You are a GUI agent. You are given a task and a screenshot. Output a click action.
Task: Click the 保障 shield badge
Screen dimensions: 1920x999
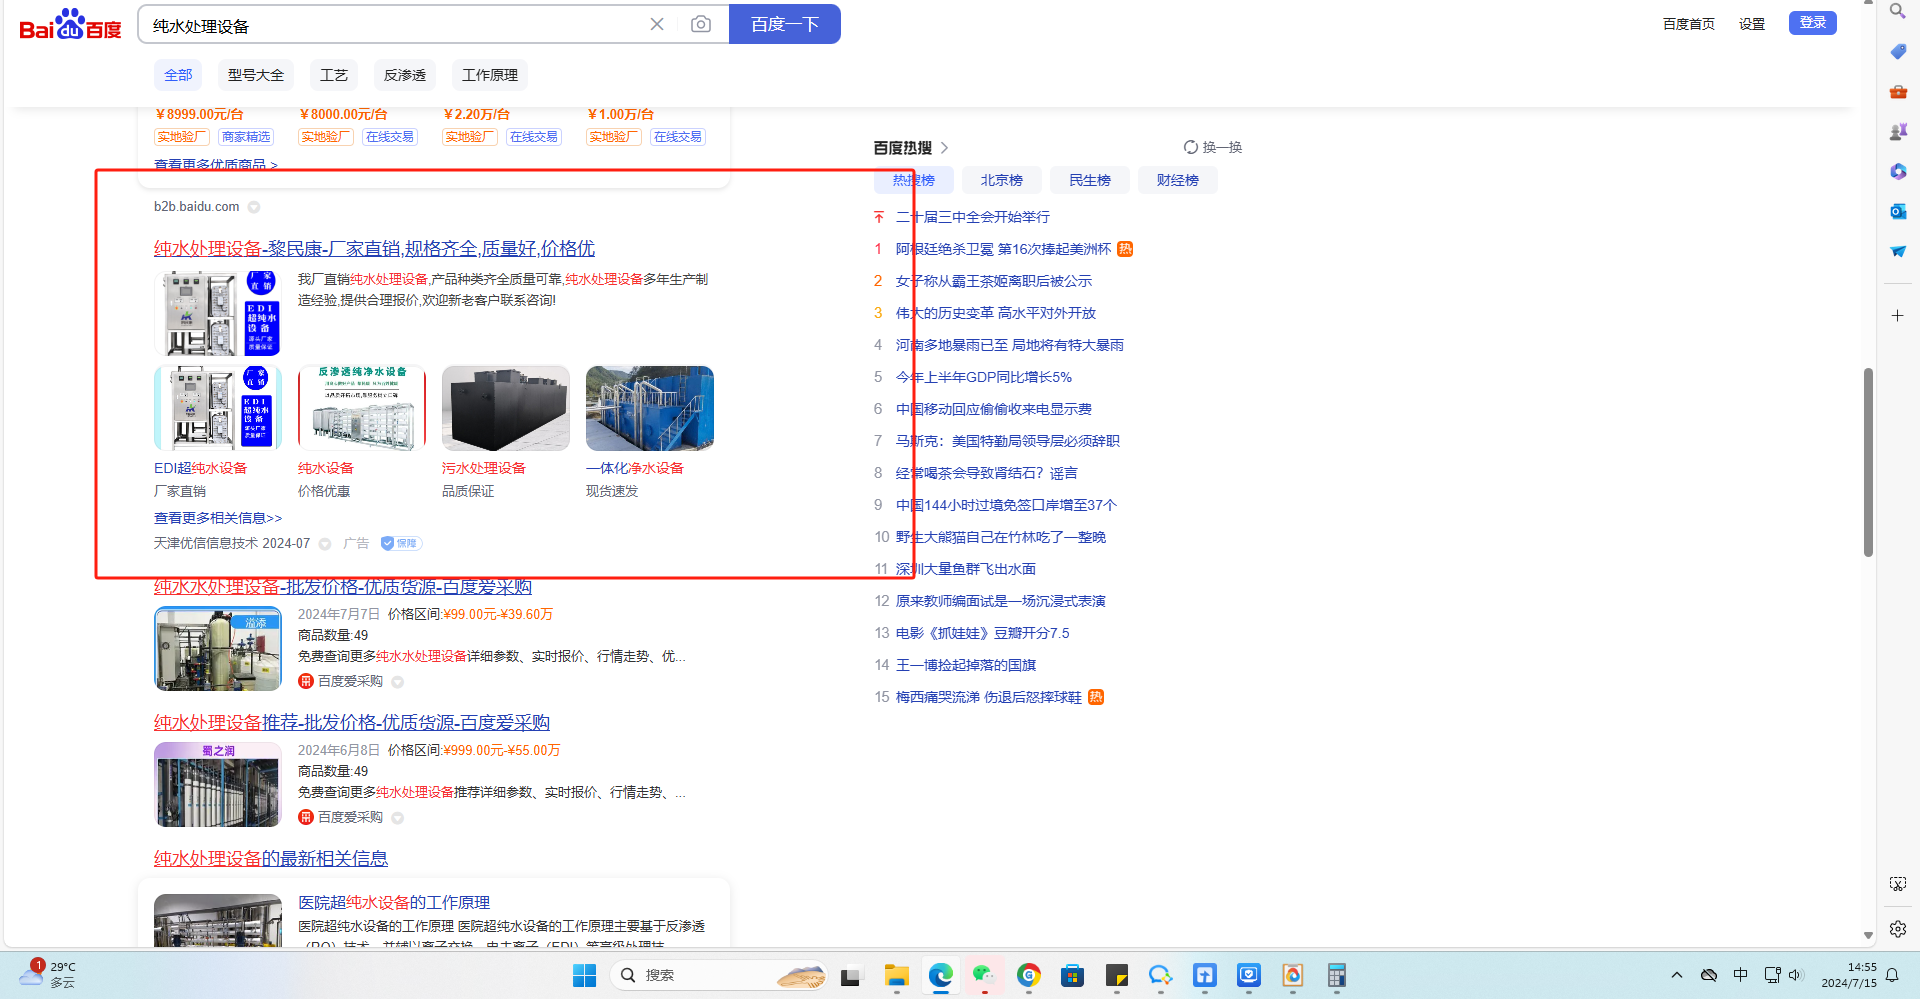pos(401,543)
